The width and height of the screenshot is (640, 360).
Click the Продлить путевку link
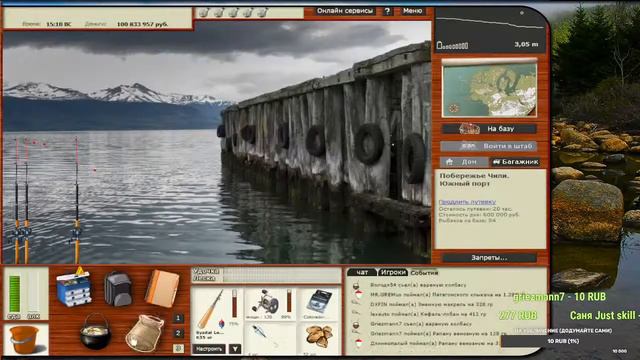tap(467, 202)
